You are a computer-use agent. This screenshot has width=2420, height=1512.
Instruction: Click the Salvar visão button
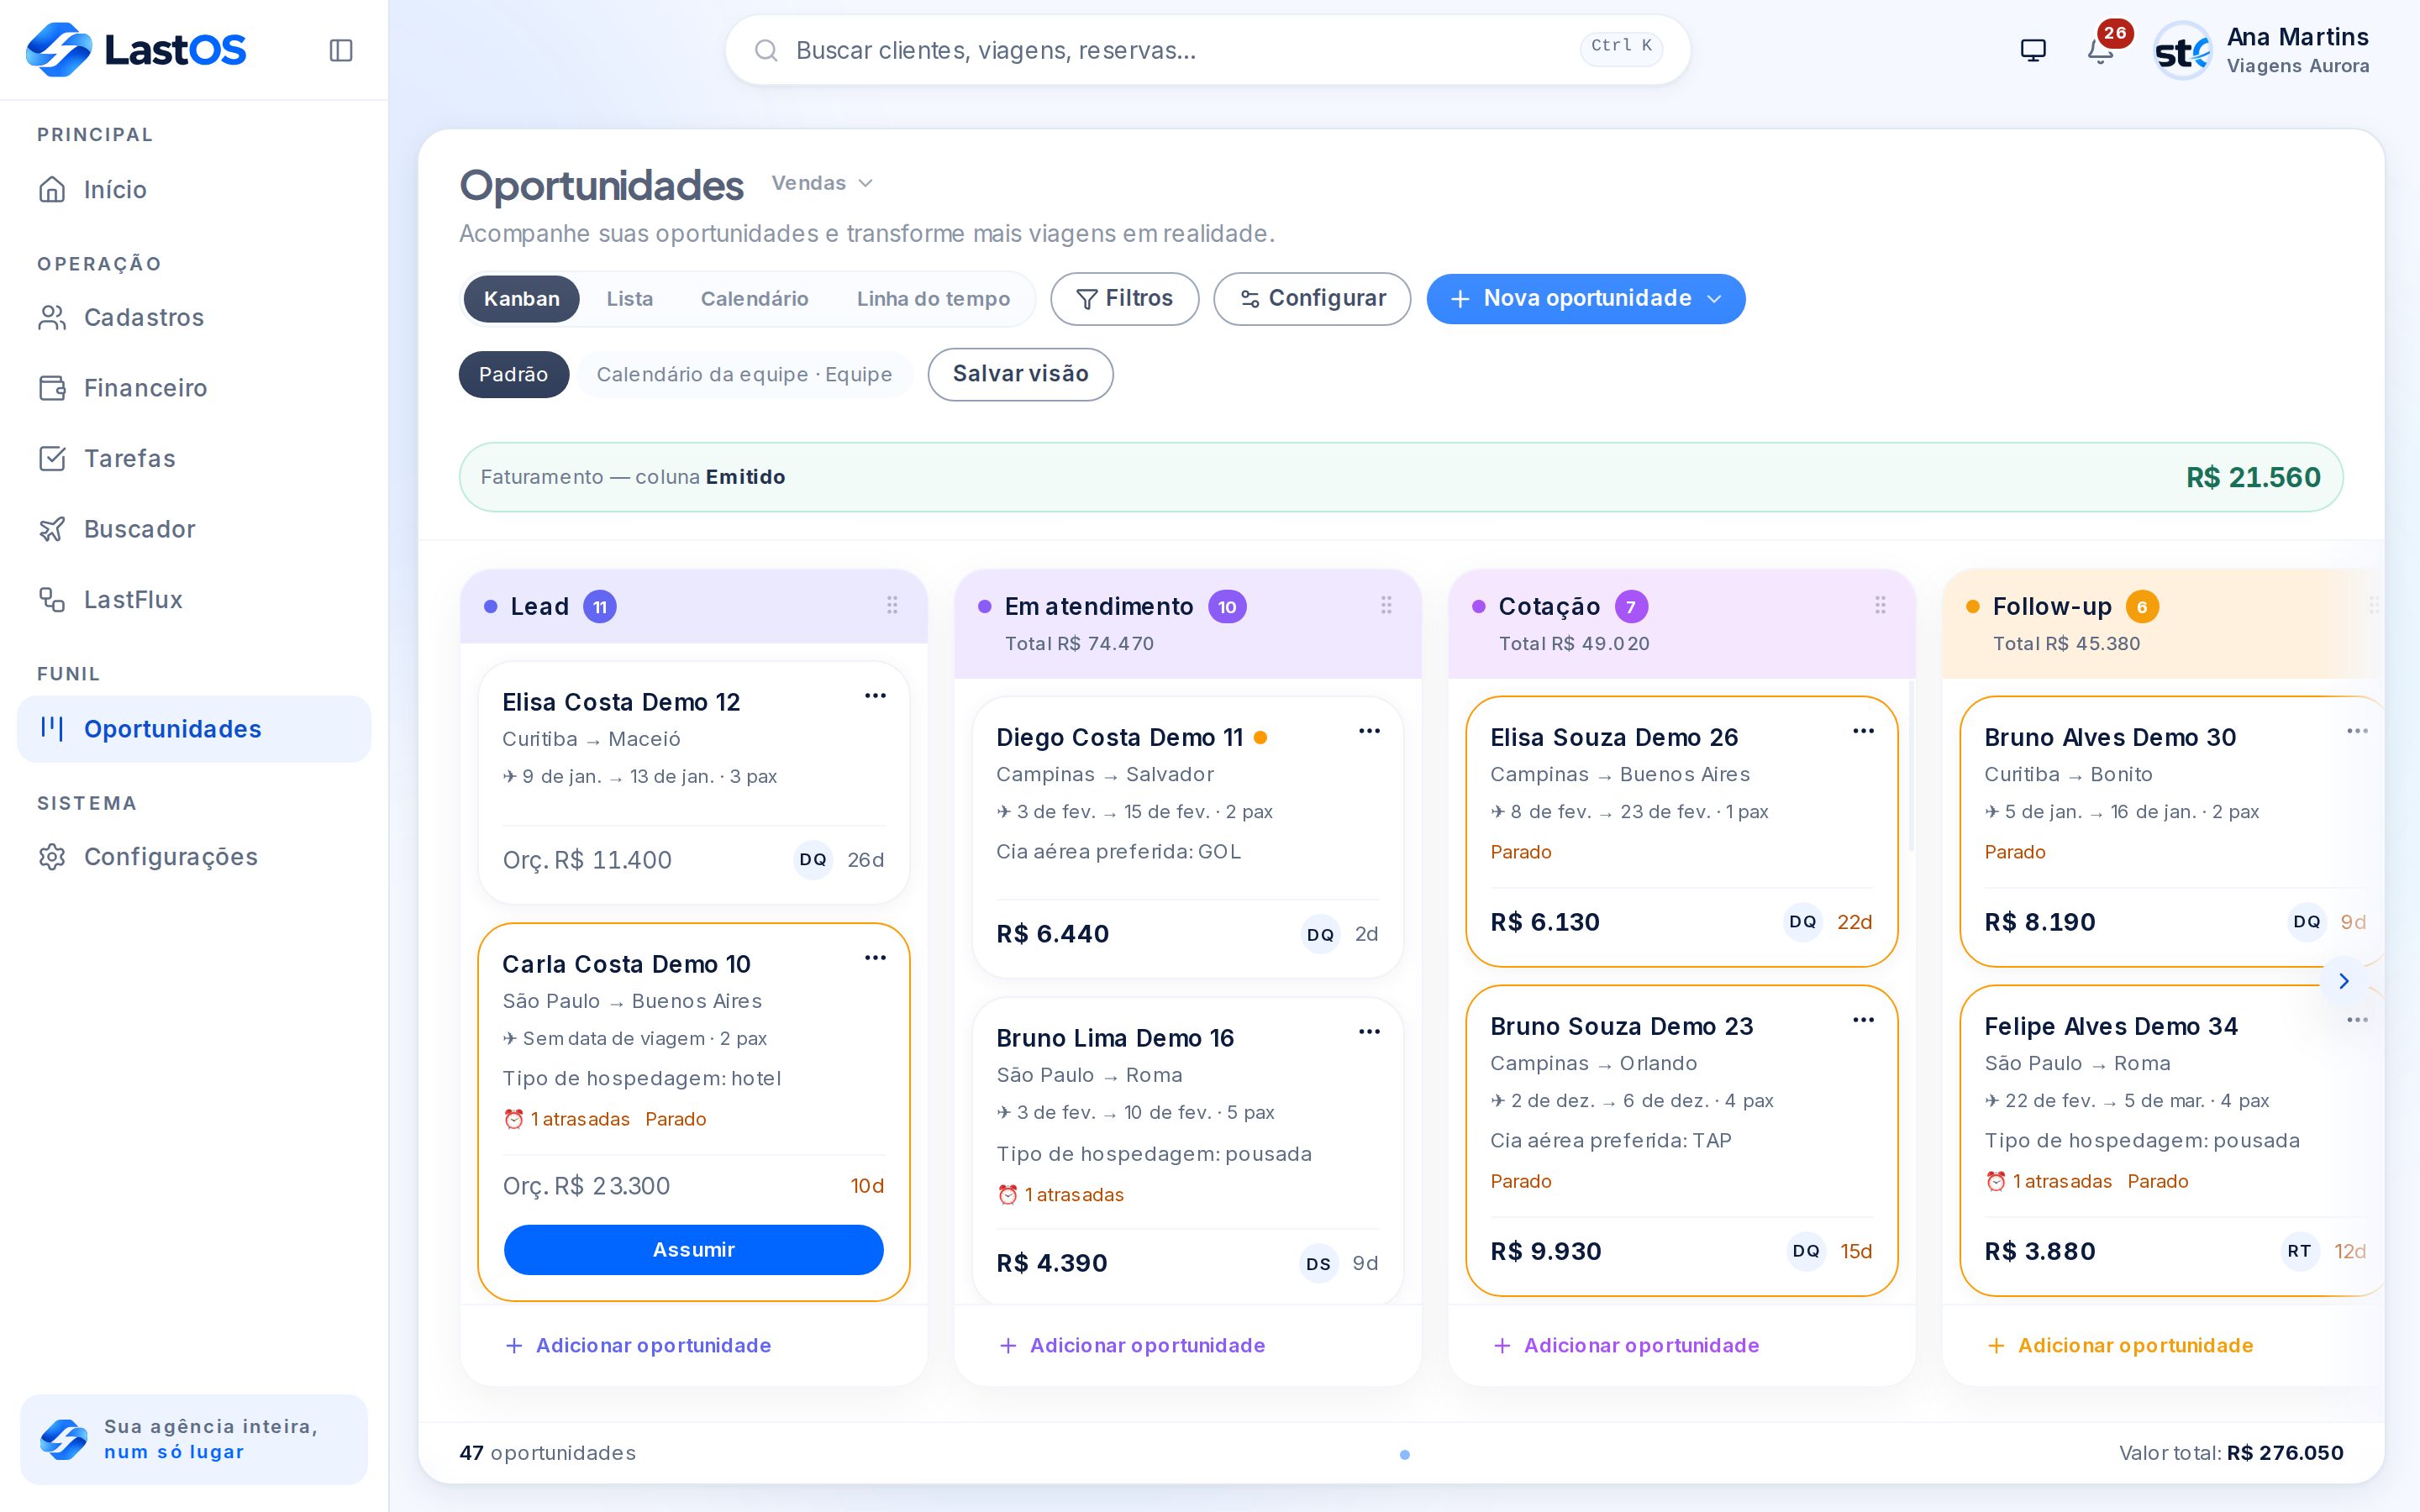(1020, 374)
